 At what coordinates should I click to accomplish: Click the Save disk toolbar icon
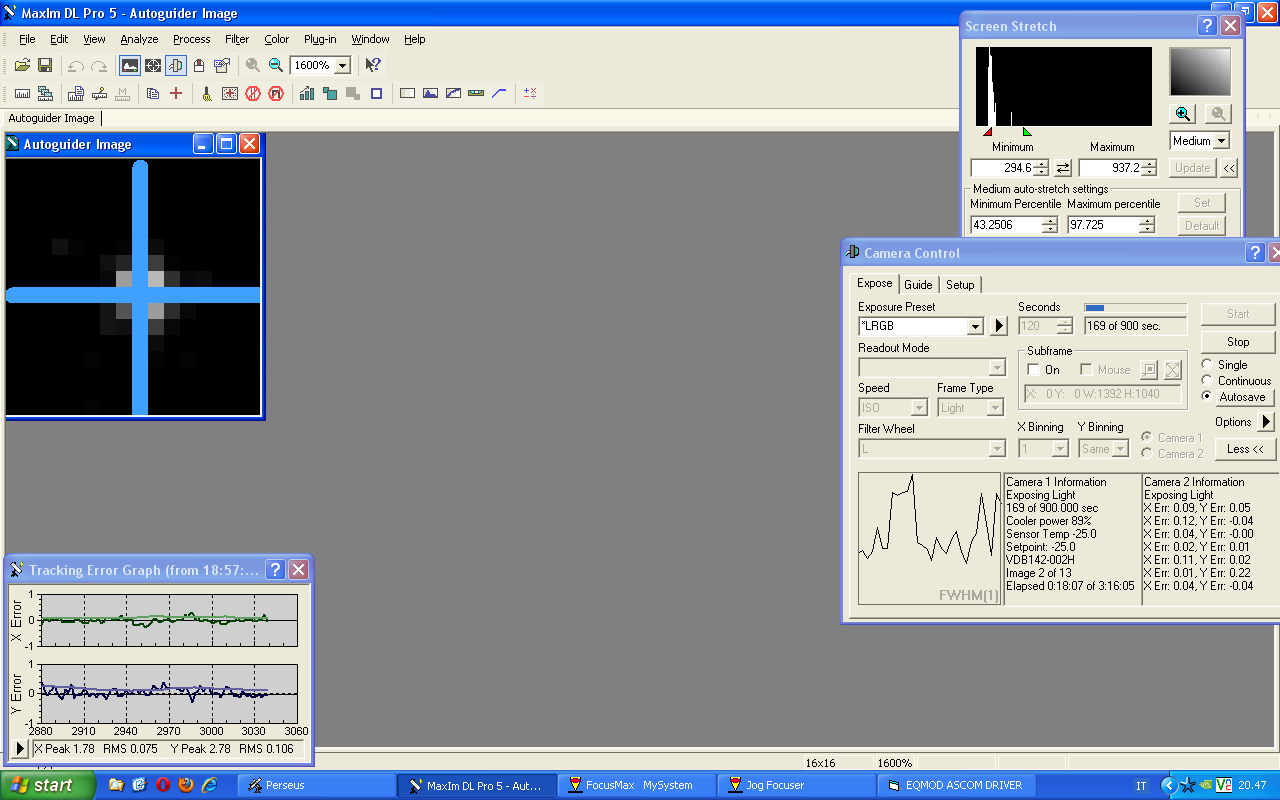tap(45, 65)
